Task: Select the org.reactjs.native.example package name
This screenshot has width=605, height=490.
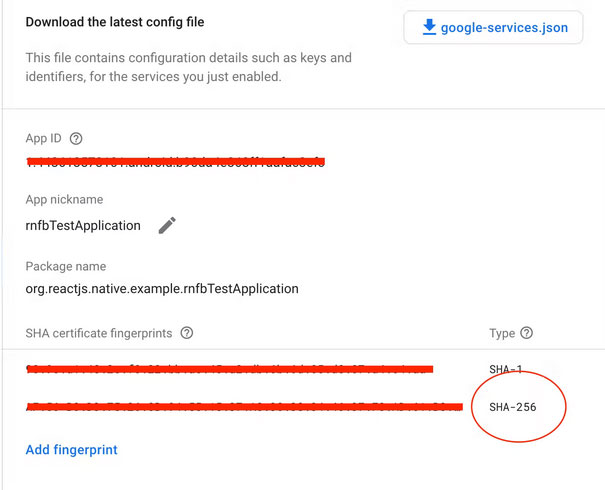Action: [x=162, y=289]
